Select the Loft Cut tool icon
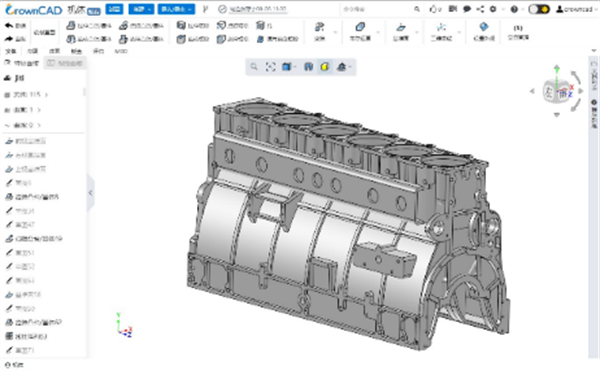Viewport: 600px width, 371px height. click(x=221, y=39)
